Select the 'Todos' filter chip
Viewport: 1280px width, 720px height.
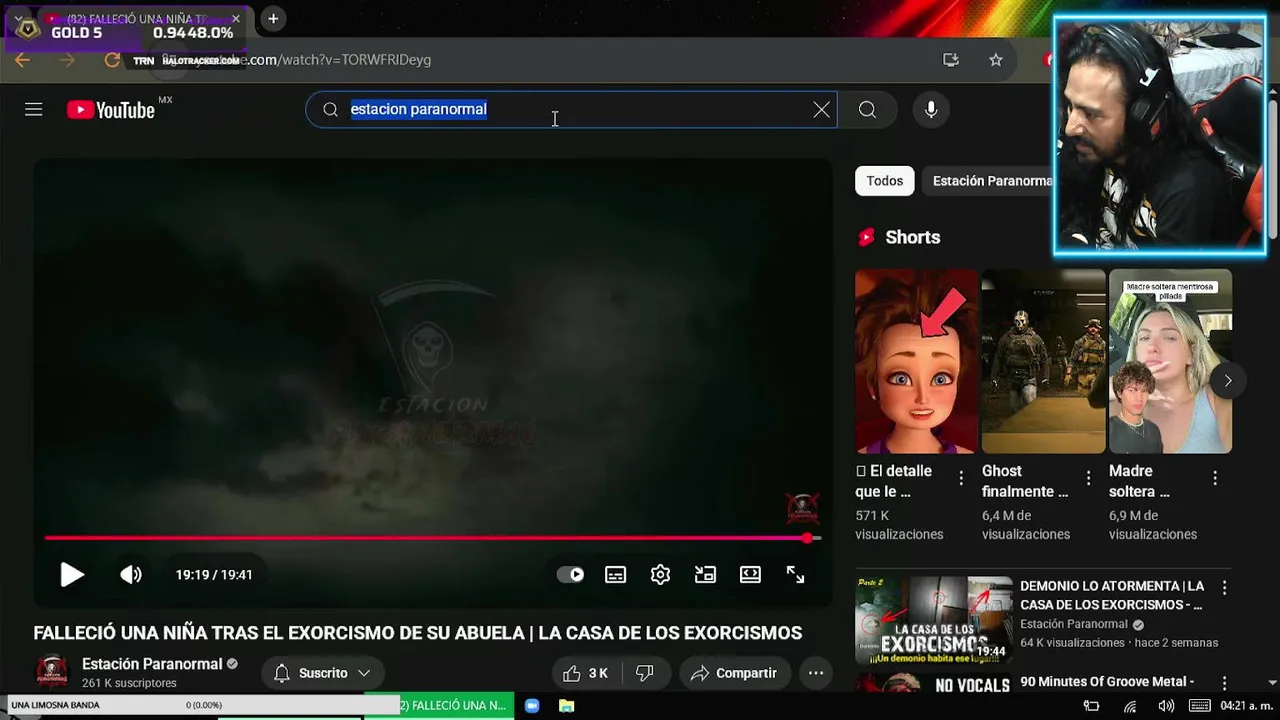(x=884, y=181)
